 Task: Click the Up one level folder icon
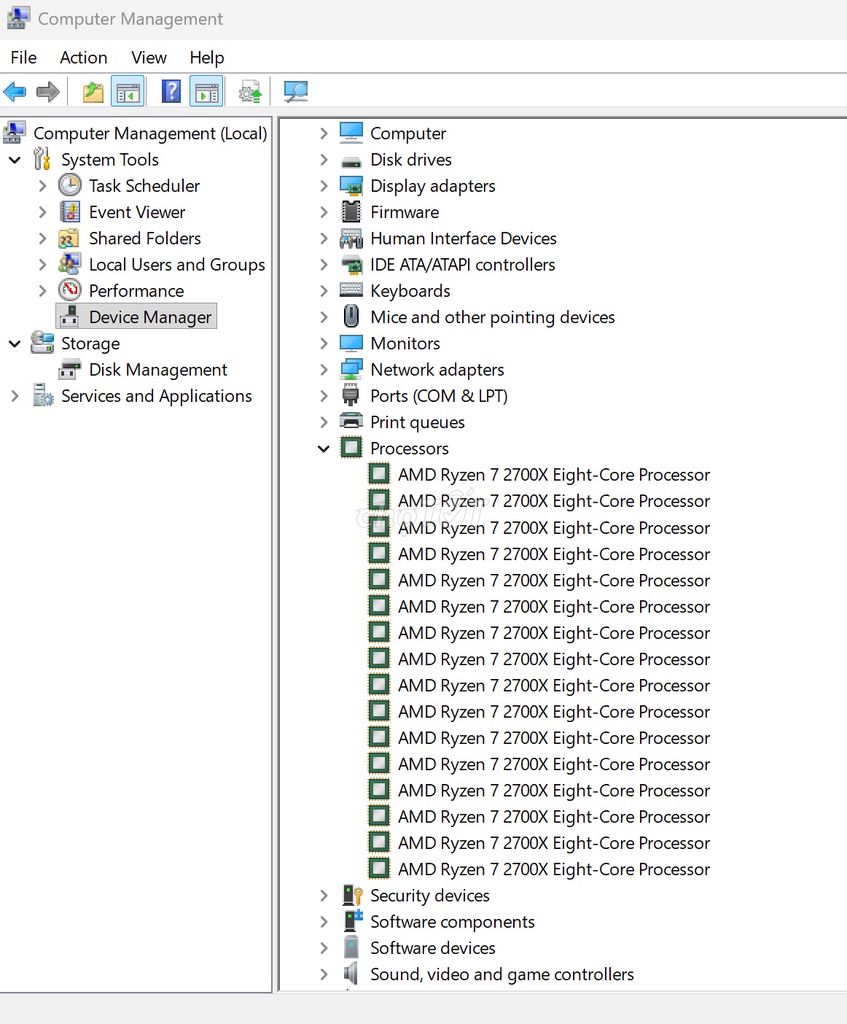coord(93,92)
